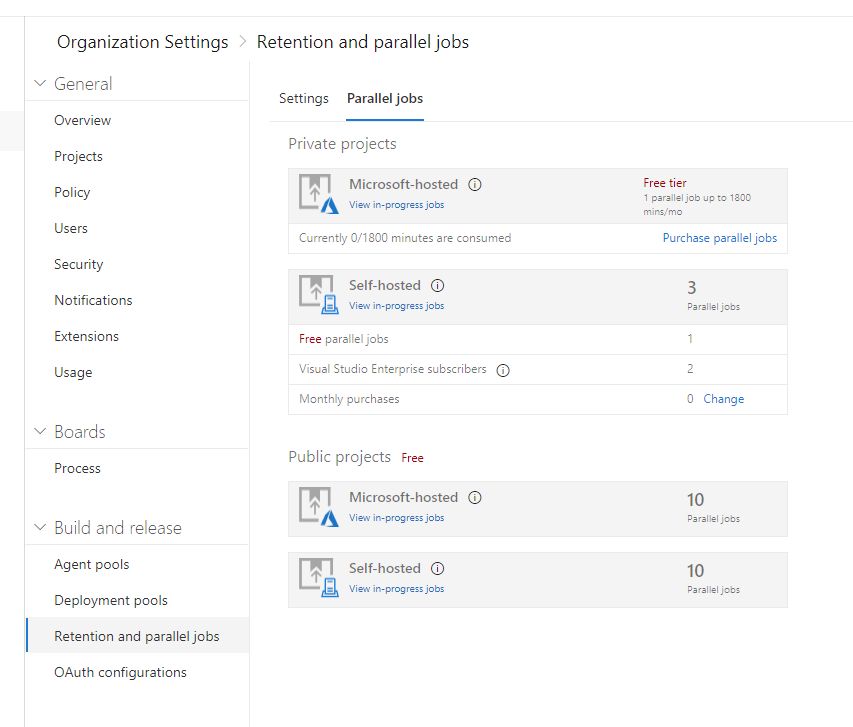The image size is (853, 727).
Task: Click info icon next to Visual Studio Enterprise subscribers
Action: pyautogui.click(x=503, y=370)
